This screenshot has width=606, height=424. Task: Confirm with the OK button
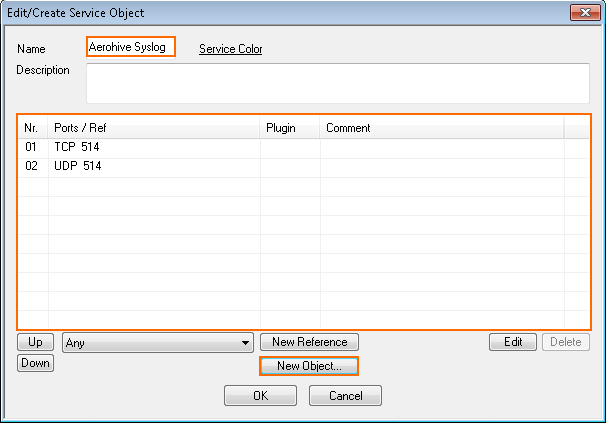pyautogui.click(x=260, y=395)
